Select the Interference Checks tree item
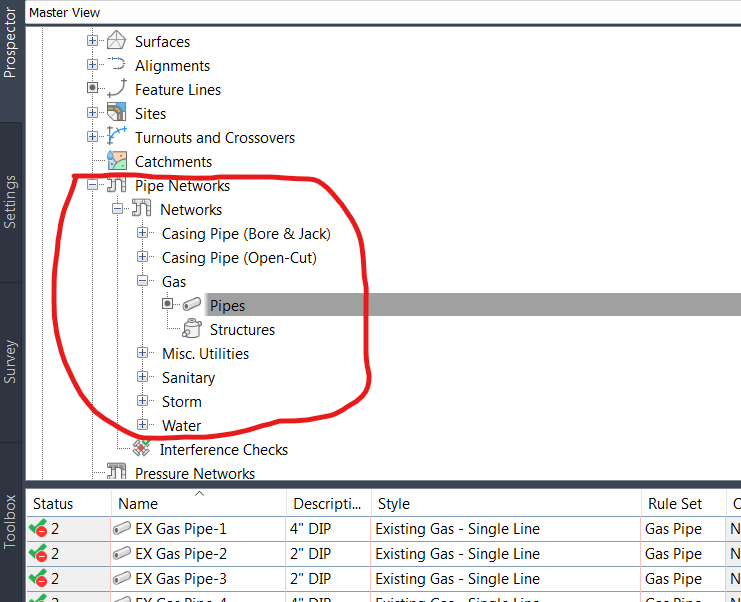Viewport: 741px width, 602px height. [224, 449]
